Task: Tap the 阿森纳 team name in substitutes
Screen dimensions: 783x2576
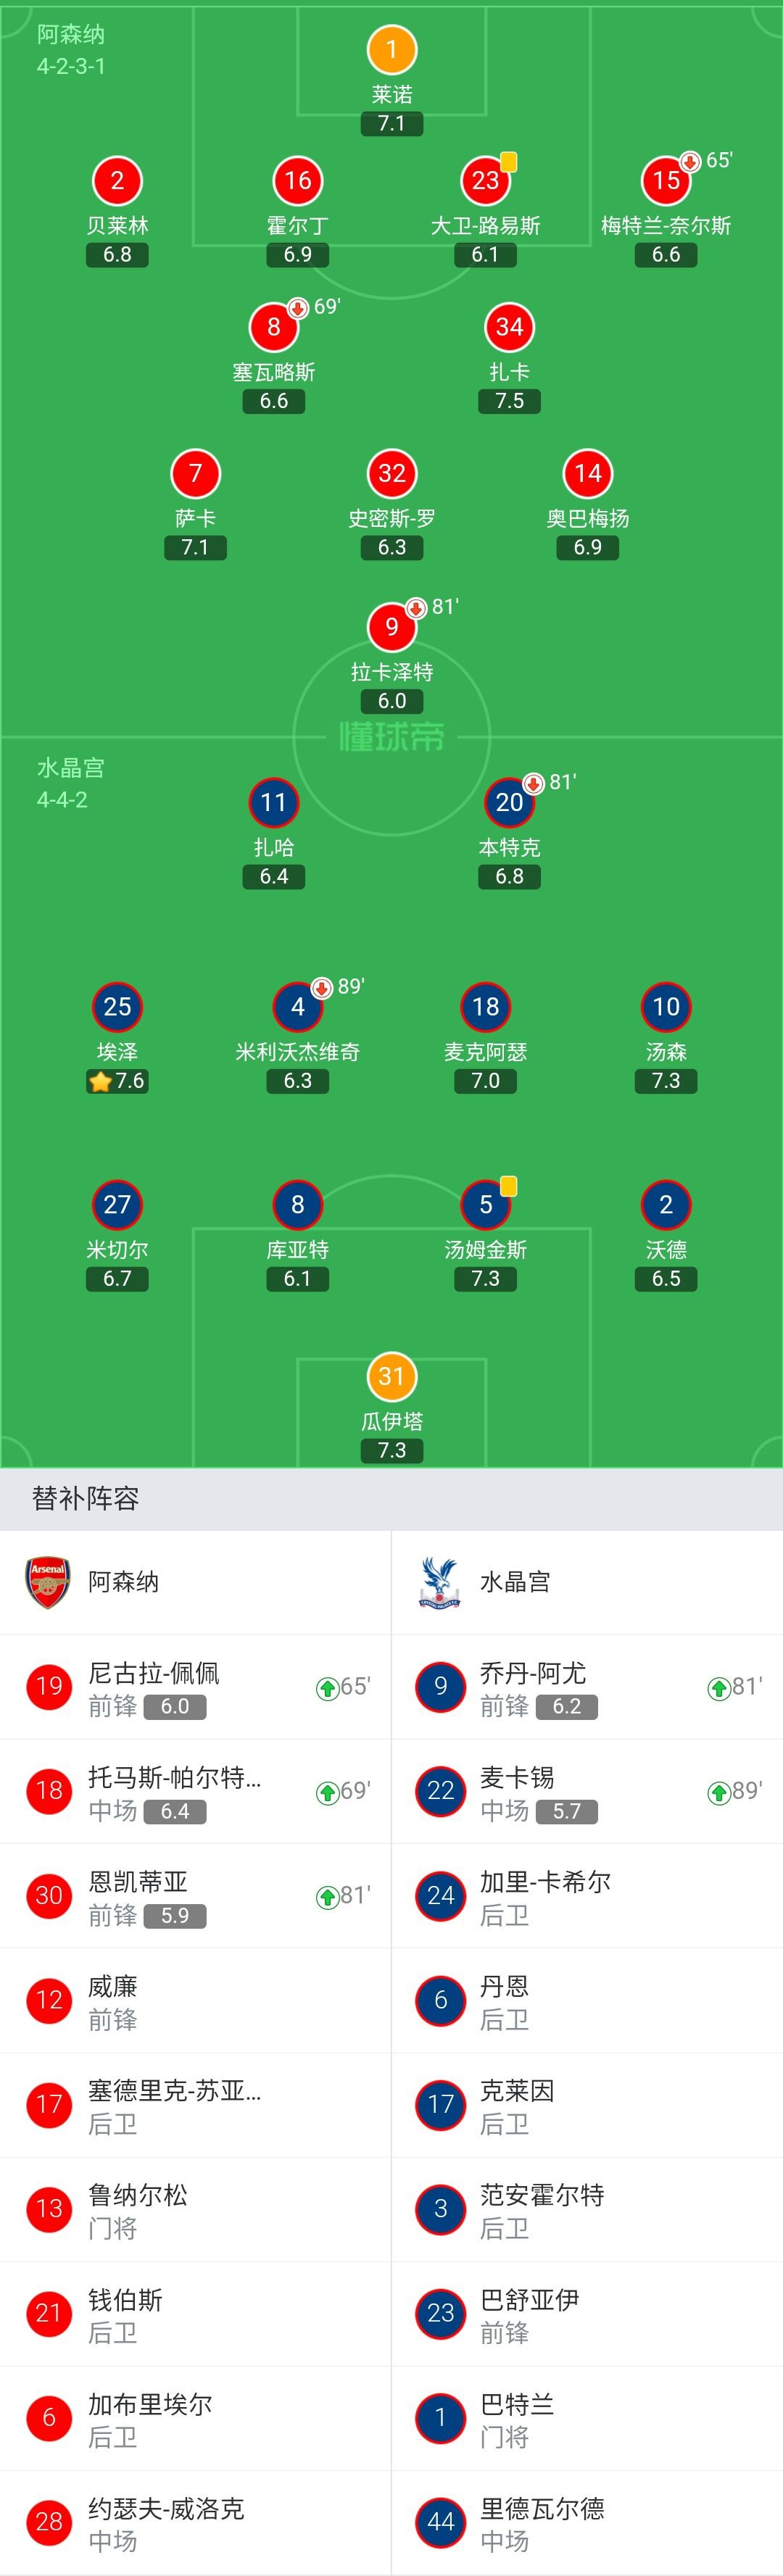Action: pyautogui.click(x=123, y=1582)
